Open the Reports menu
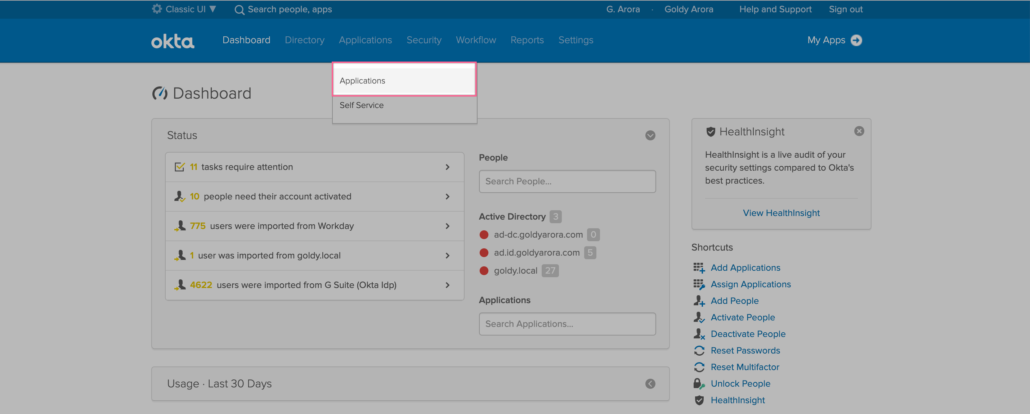1030x414 pixels. 527,40
